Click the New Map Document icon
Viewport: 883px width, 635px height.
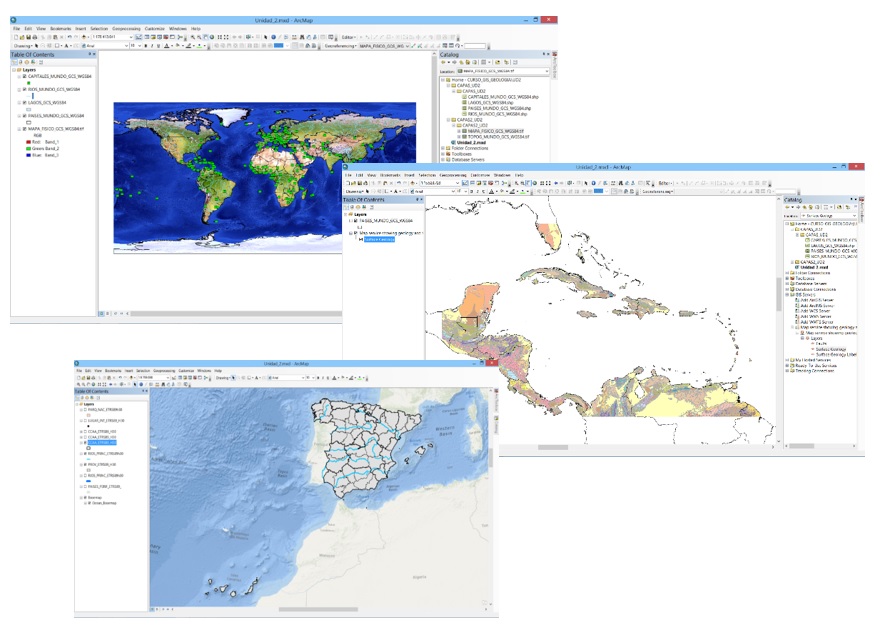[x=16, y=37]
